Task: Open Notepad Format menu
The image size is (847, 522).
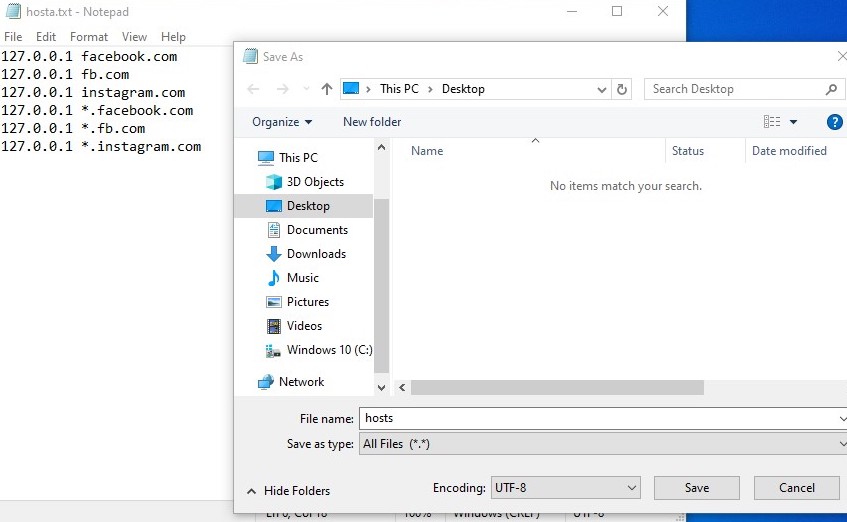Action: [x=89, y=37]
